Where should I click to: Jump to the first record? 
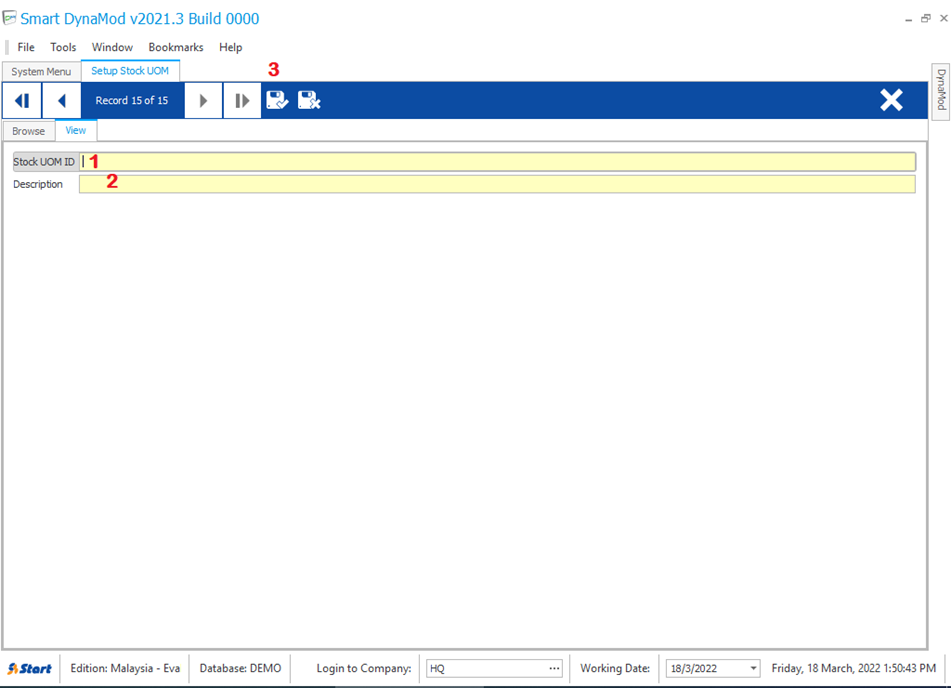[x=21, y=100]
